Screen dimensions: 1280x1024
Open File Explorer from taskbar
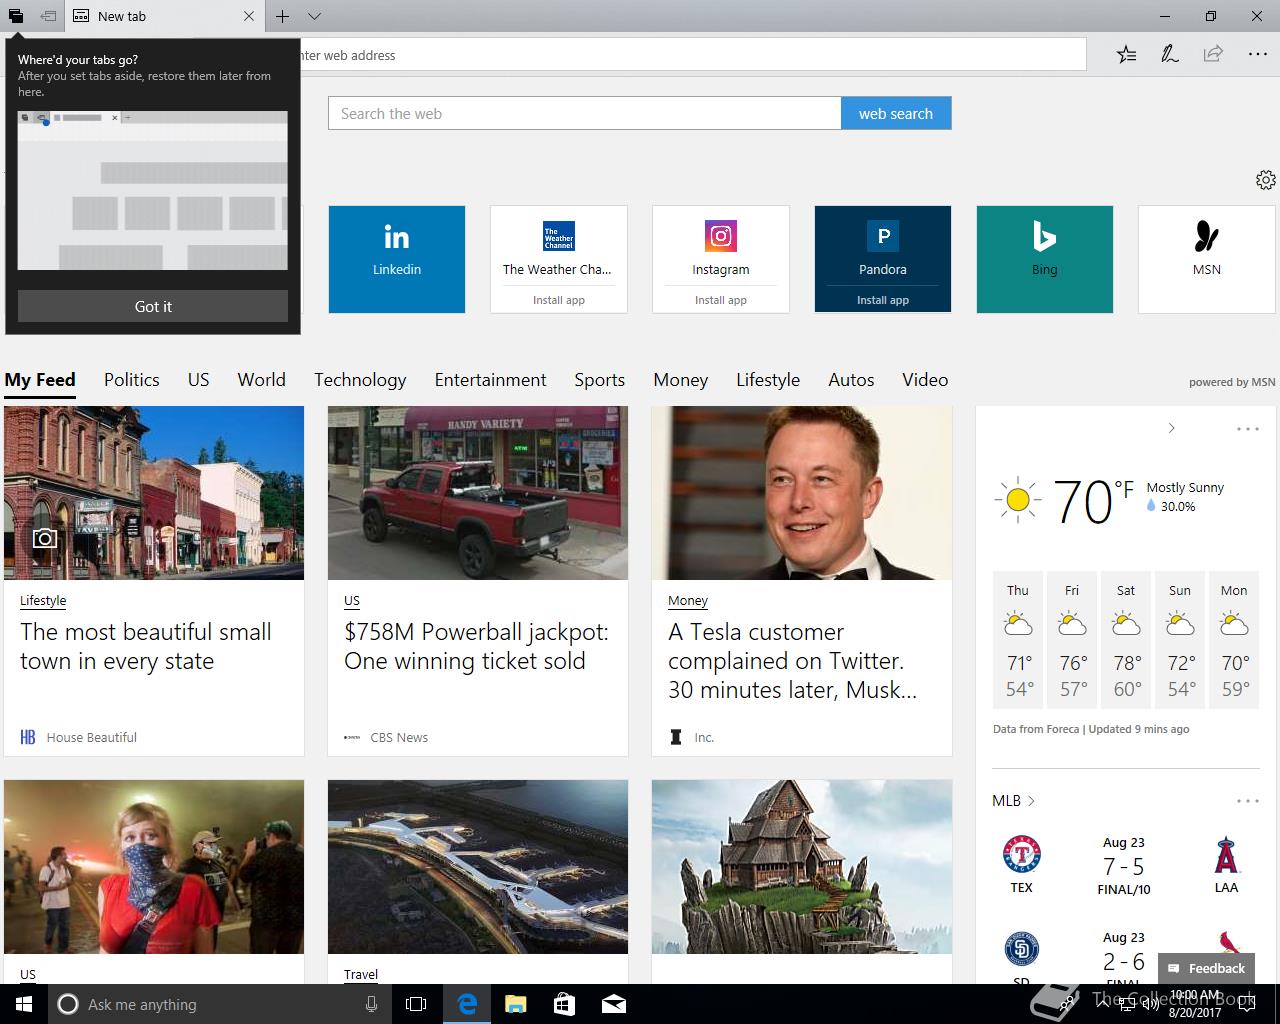515,1004
